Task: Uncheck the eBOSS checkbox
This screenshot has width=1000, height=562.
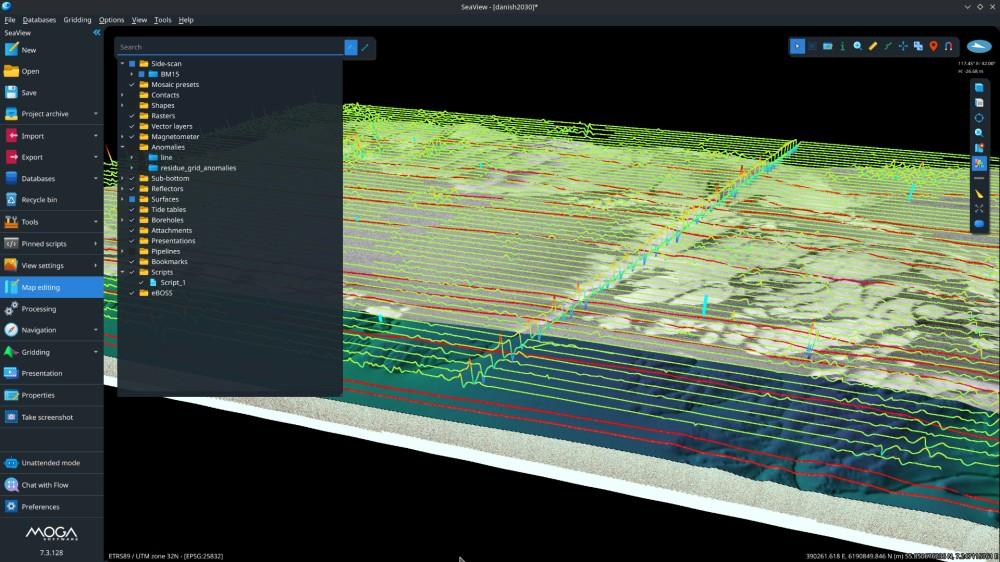Action: [132, 293]
